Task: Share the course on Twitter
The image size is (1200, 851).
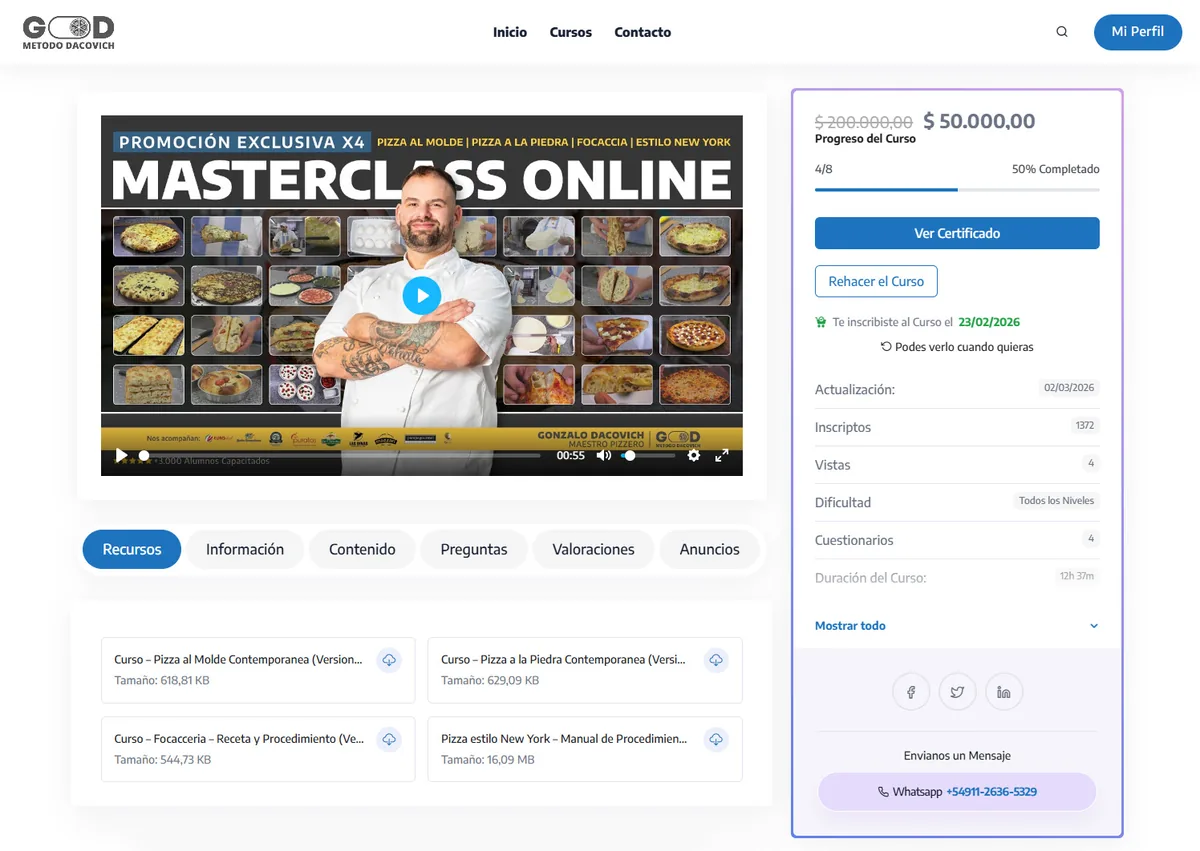Action: click(x=957, y=692)
